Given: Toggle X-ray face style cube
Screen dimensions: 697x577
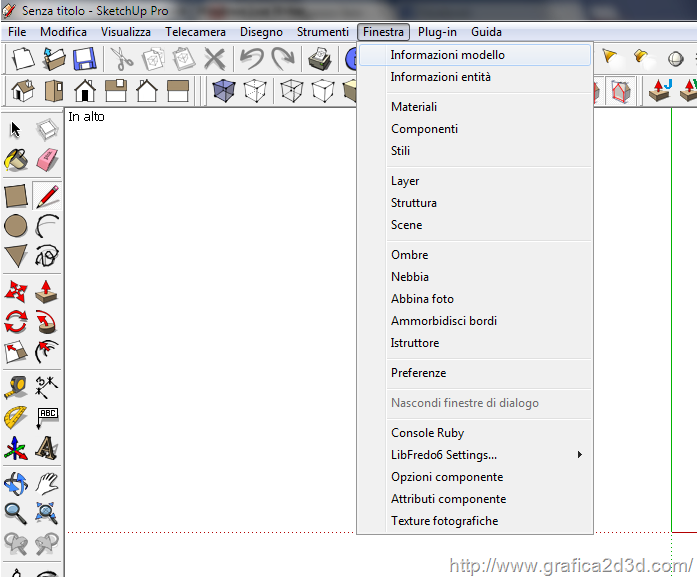Looking at the screenshot, I should tap(226, 92).
